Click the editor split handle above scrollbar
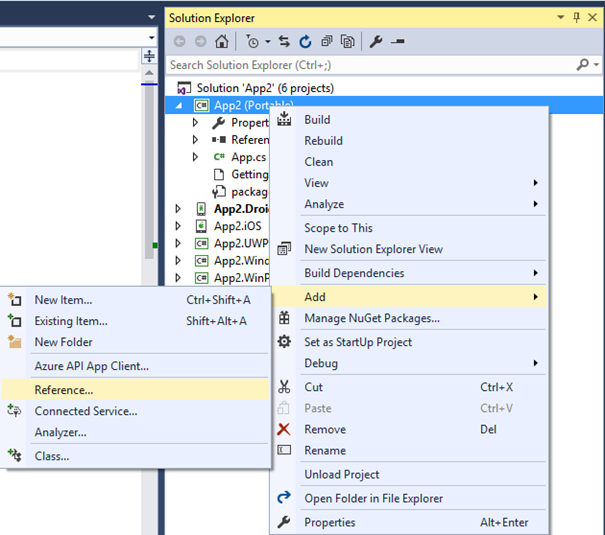605x535 pixels. pyautogui.click(x=149, y=56)
